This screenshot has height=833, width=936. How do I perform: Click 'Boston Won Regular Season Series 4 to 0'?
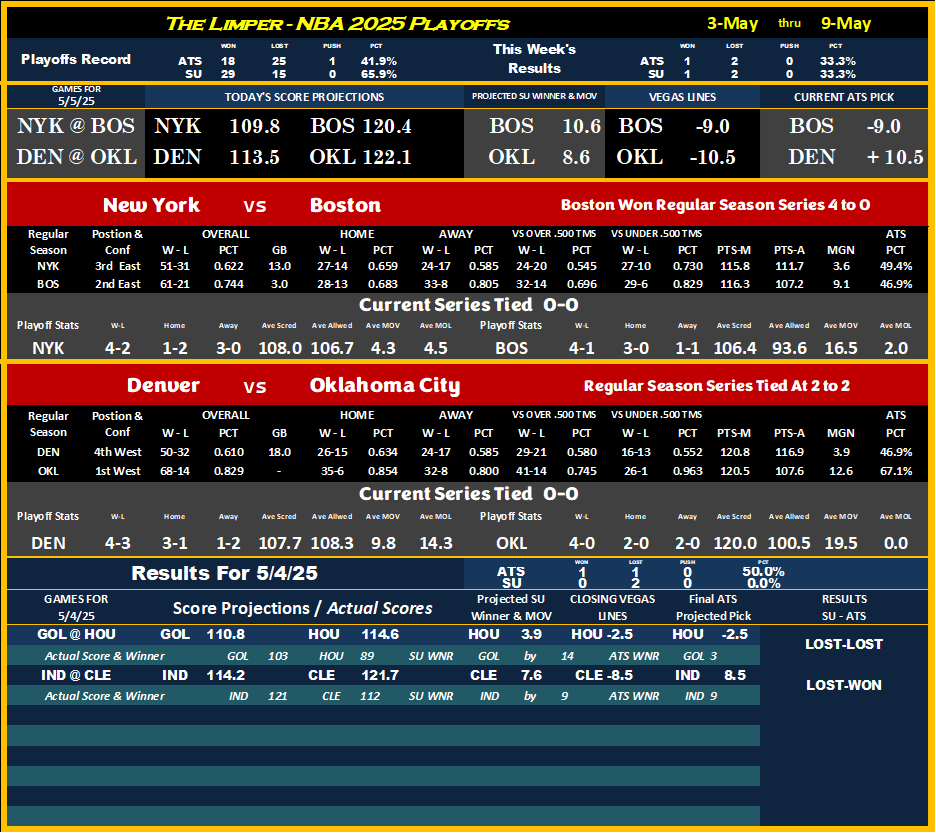click(x=715, y=205)
